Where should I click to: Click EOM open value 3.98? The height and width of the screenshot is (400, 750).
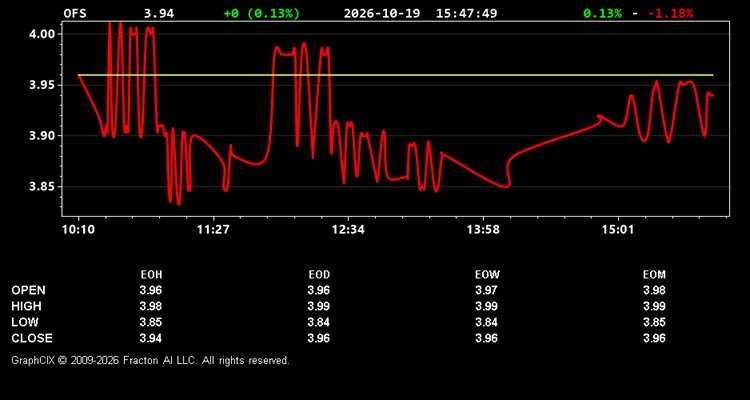[654, 290]
